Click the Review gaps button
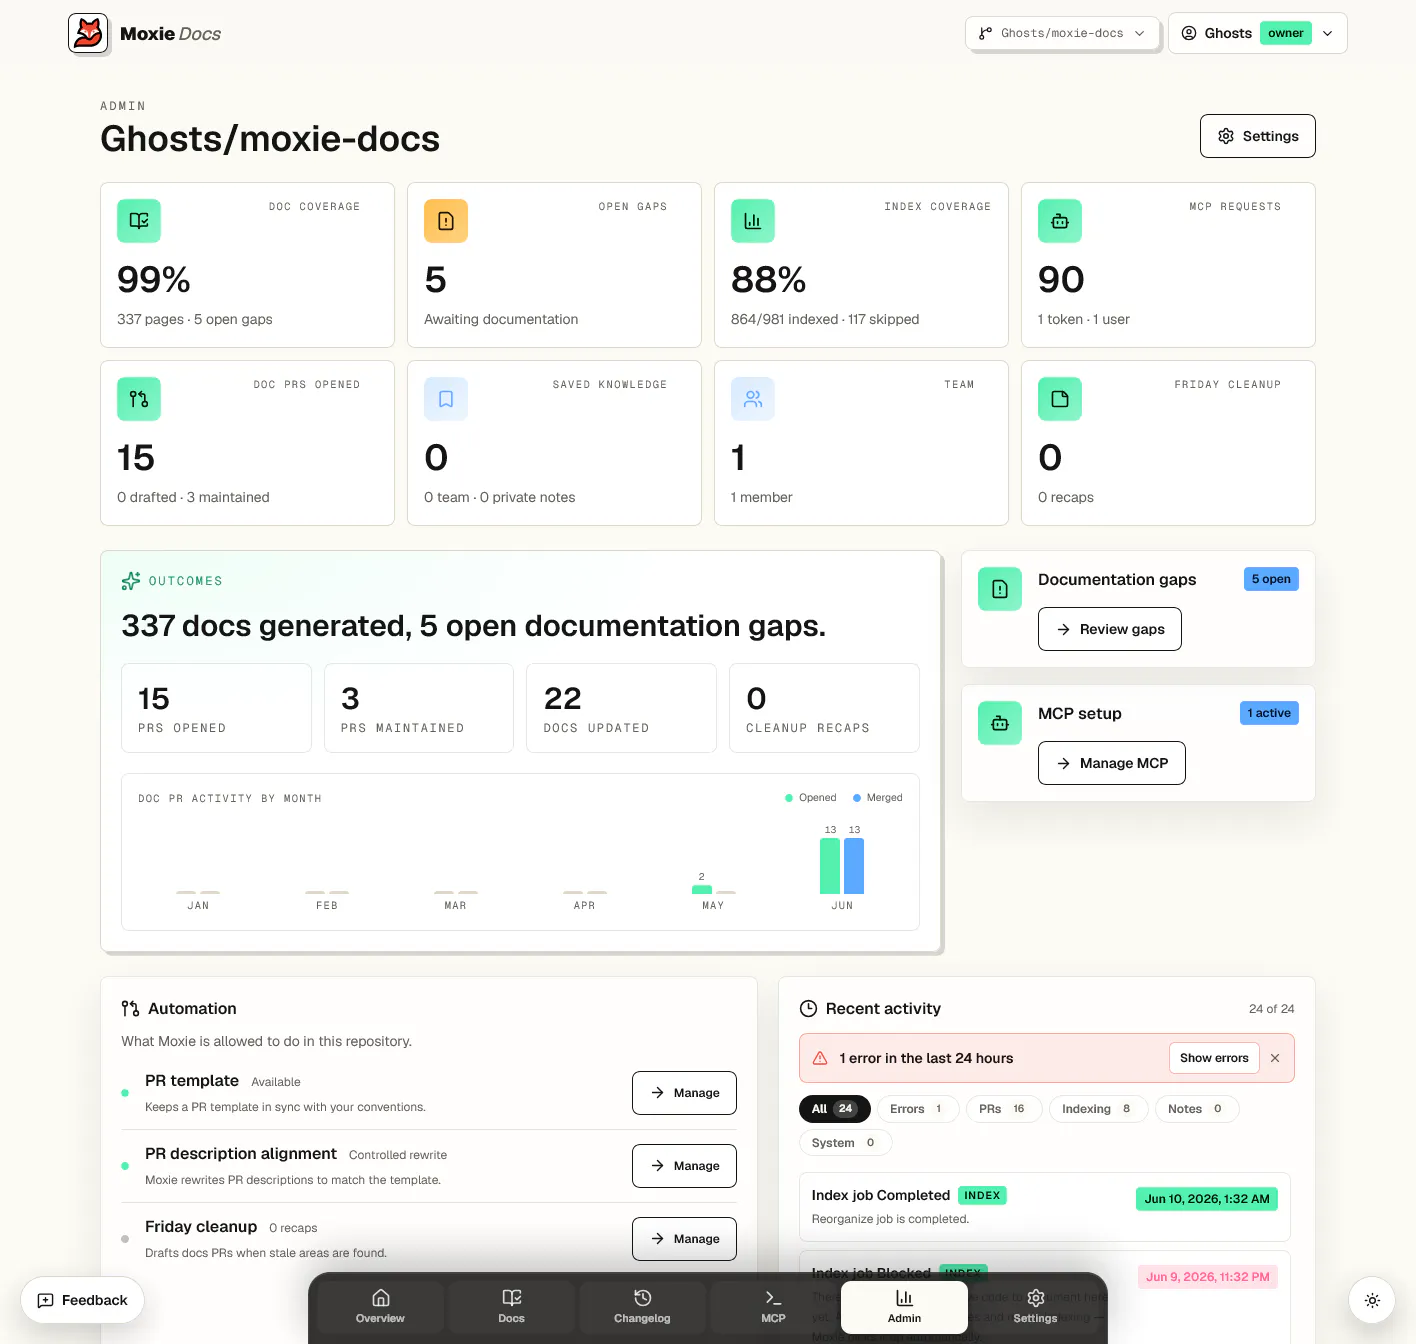The width and height of the screenshot is (1416, 1344). click(x=1110, y=629)
